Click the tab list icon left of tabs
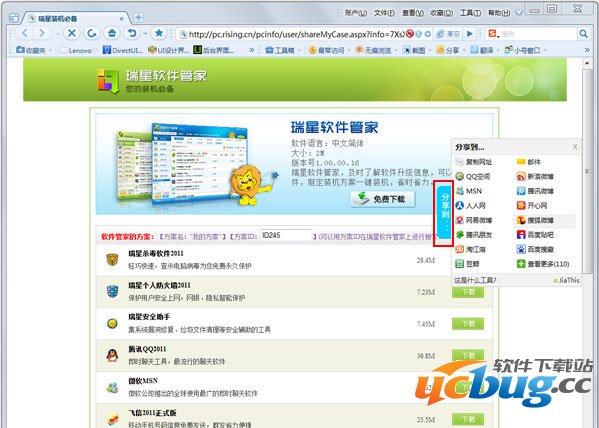 click(14, 18)
